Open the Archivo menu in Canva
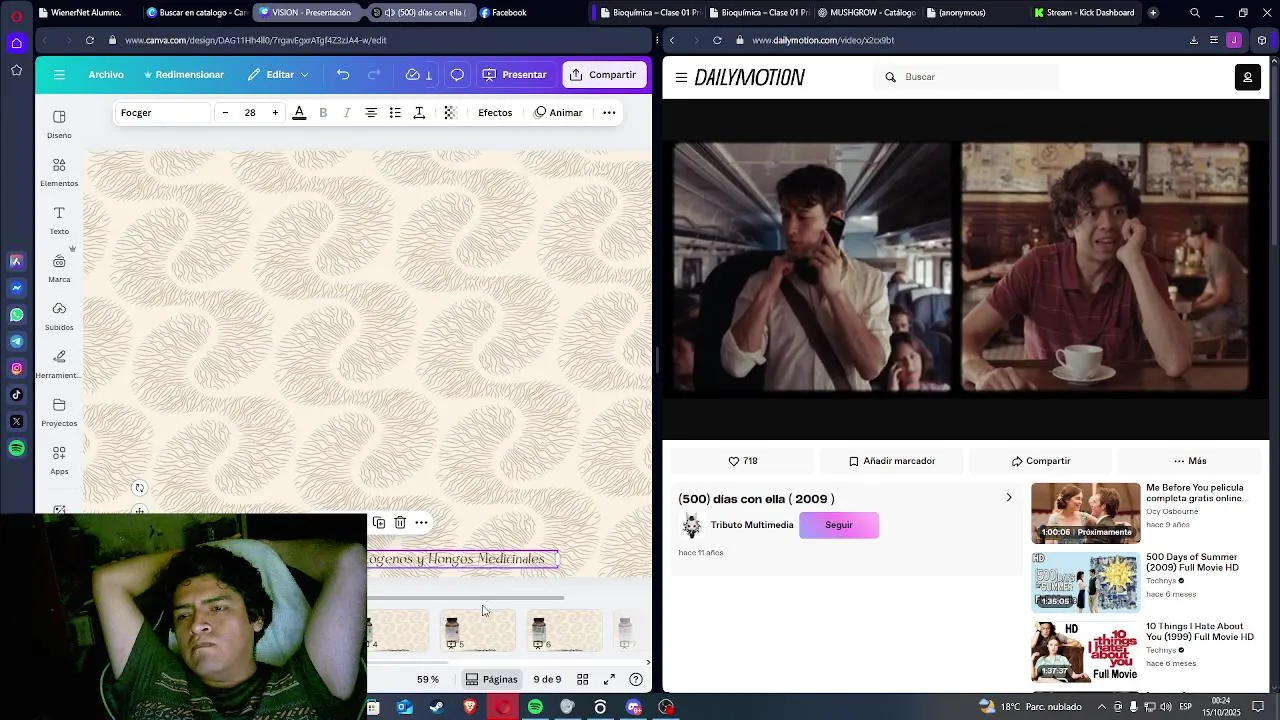This screenshot has width=1280, height=720. pyautogui.click(x=106, y=75)
